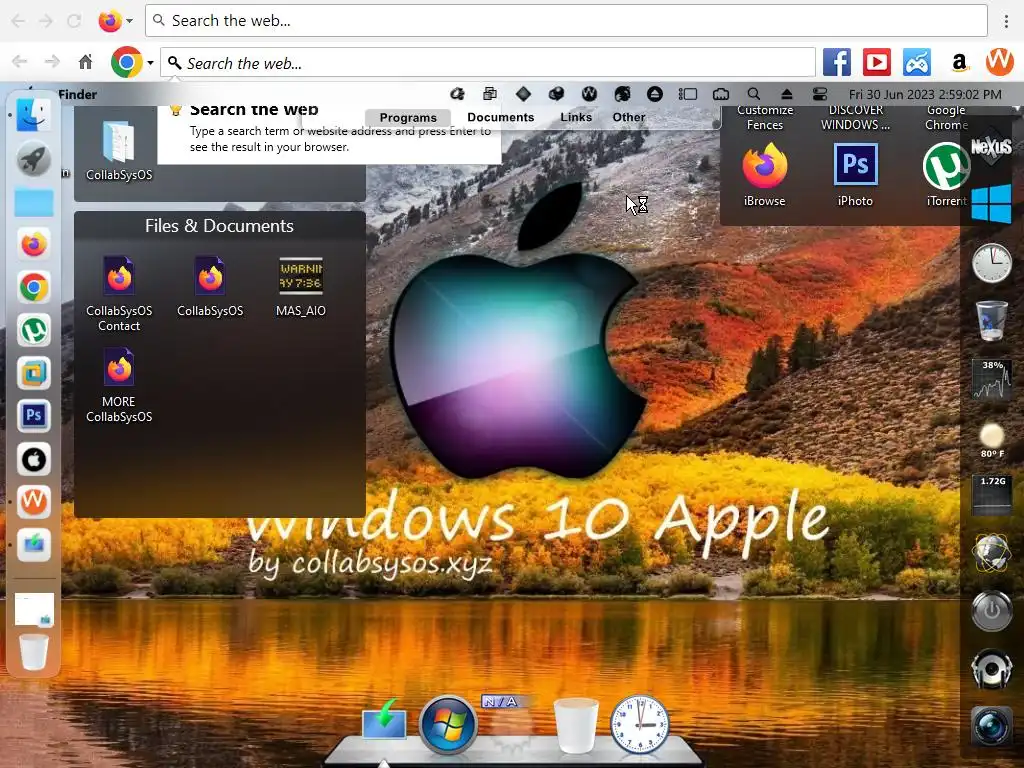The width and height of the screenshot is (1024, 768).
Task: Expand Firefox search engine dropdown
Action: pyautogui.click(x=129, y=21)
